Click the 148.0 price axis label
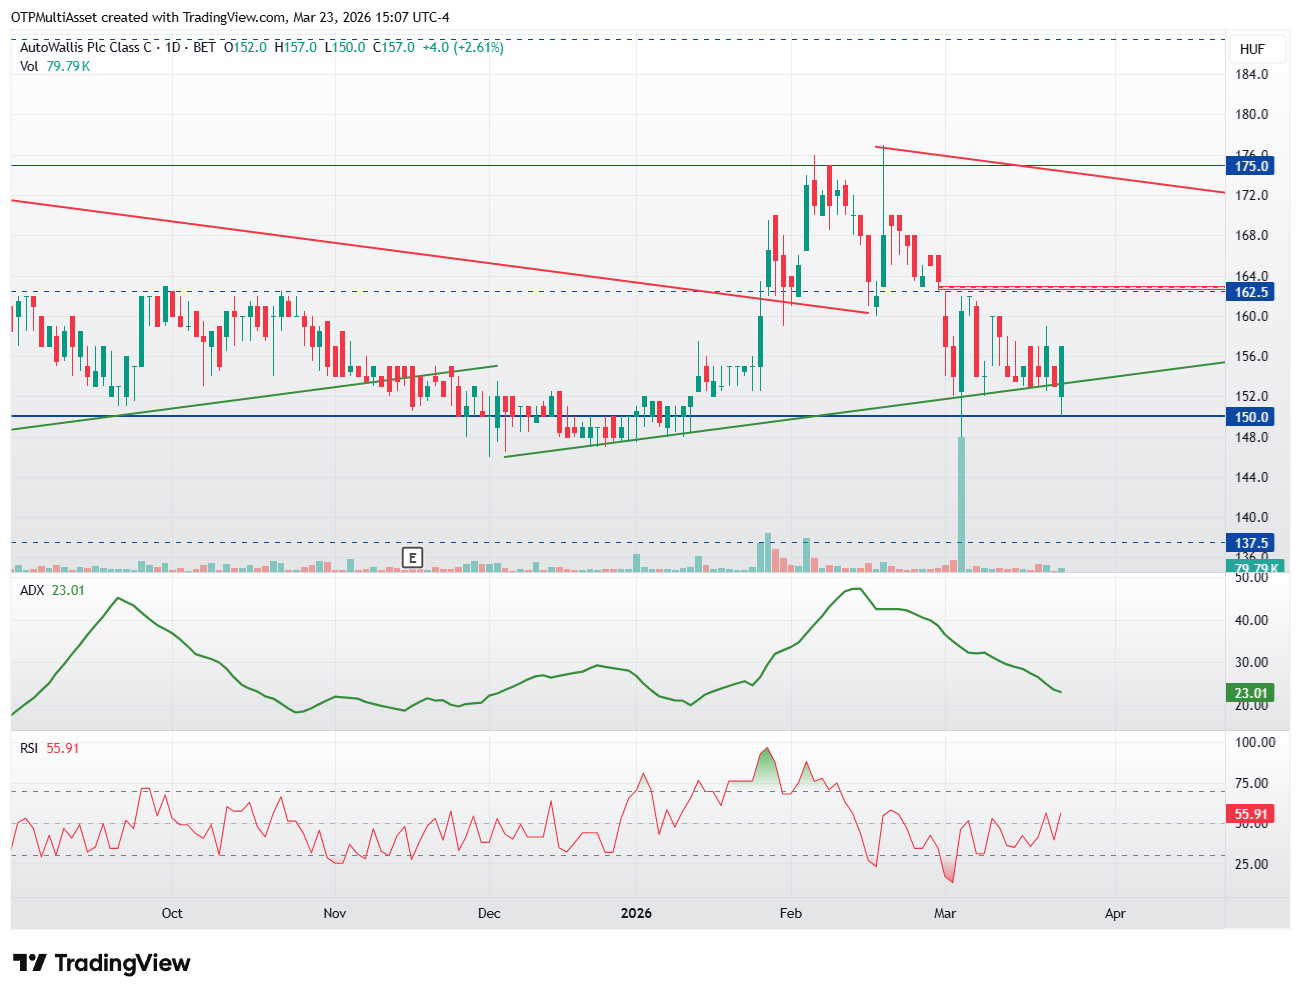 point(1252,437)
